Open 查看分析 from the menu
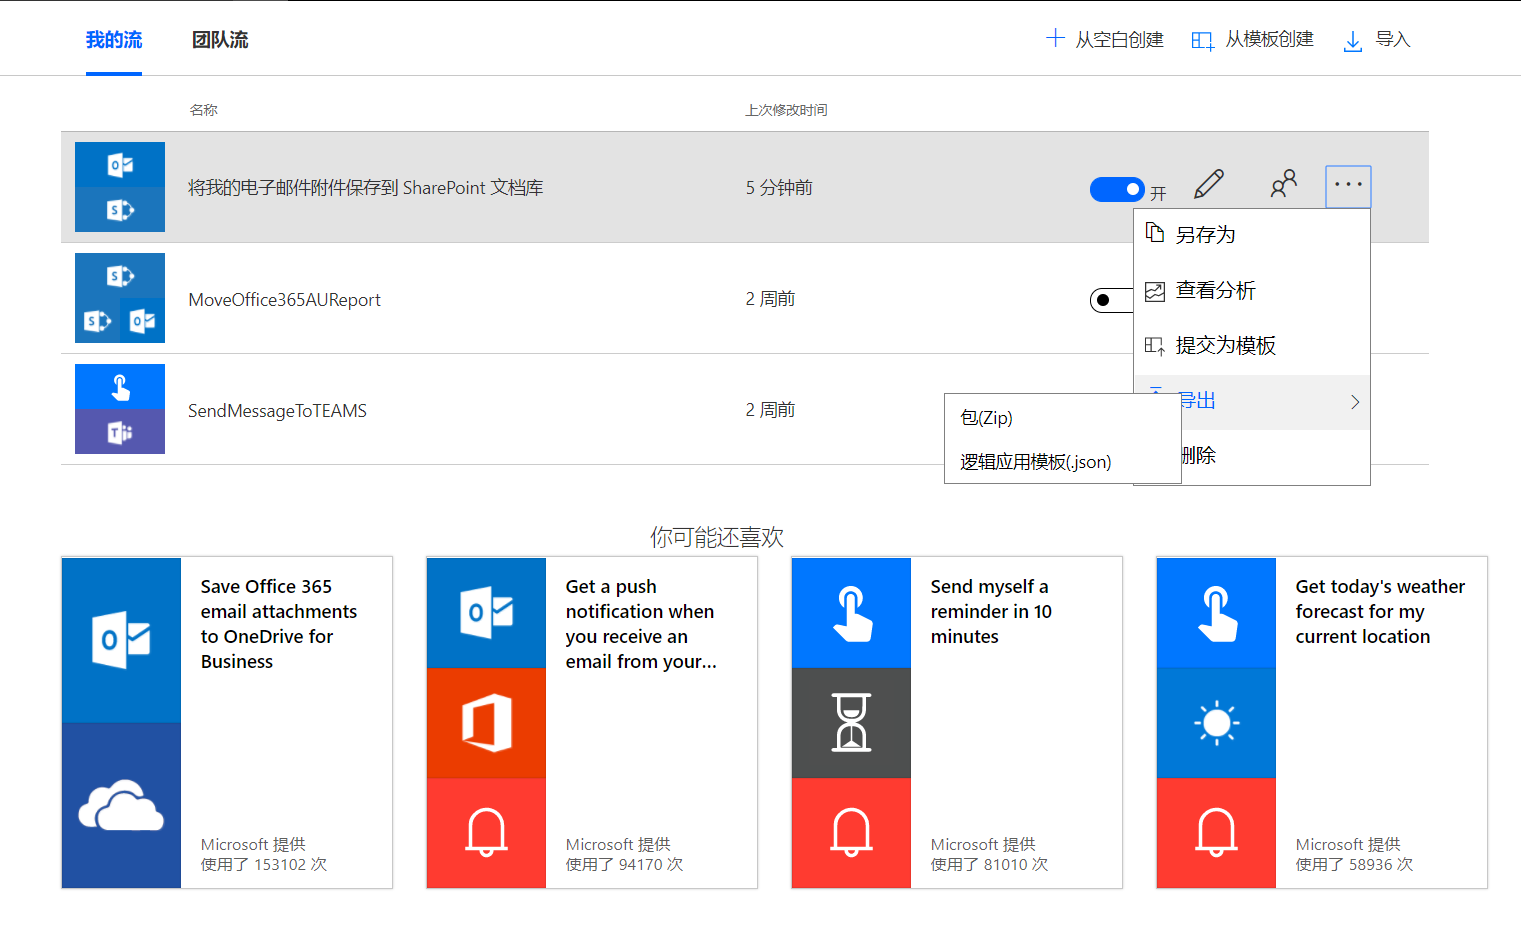This screenshot has height=939, width=1521. 1215,290
